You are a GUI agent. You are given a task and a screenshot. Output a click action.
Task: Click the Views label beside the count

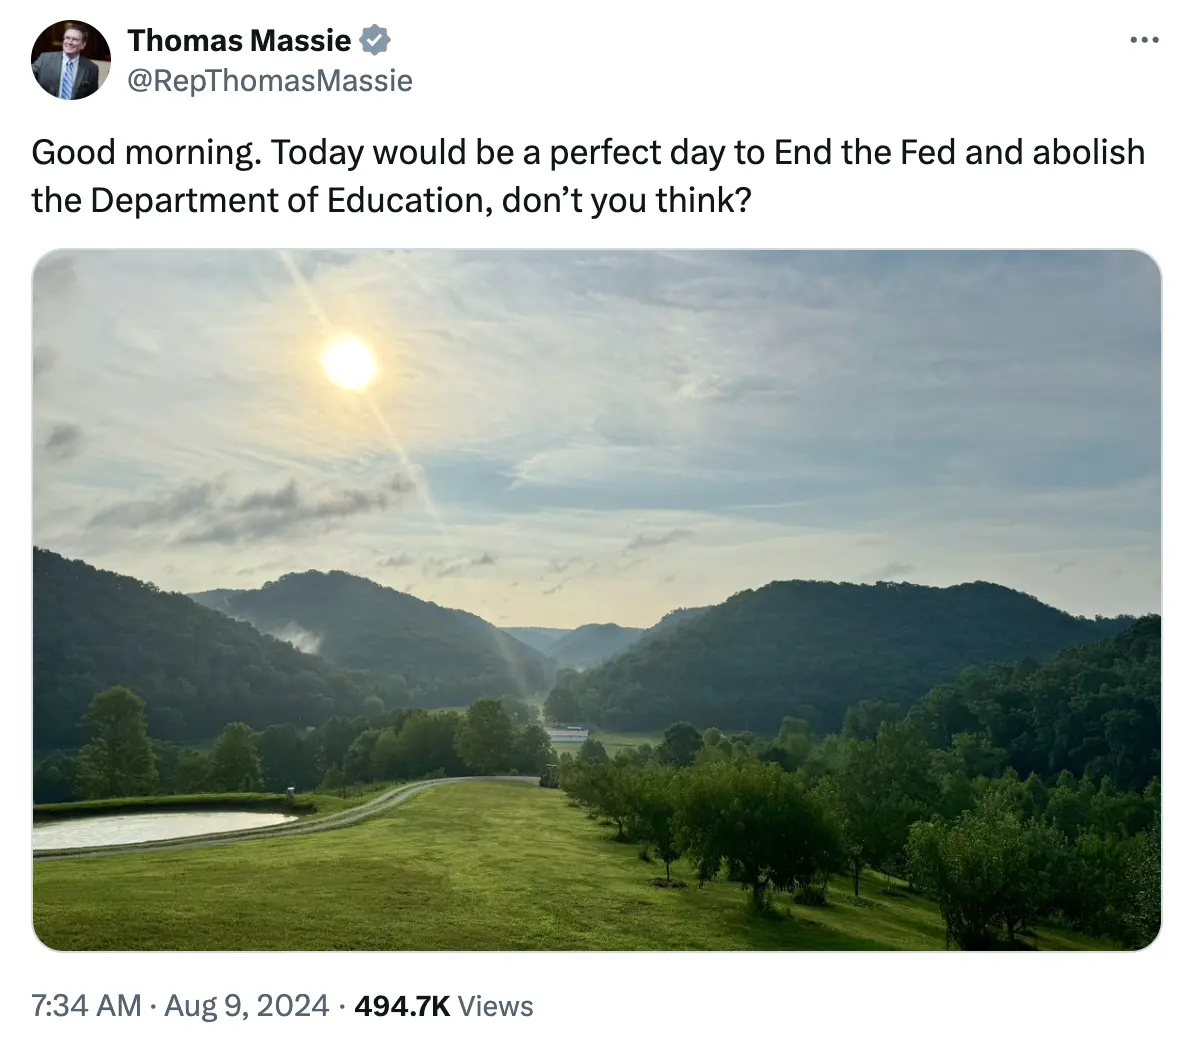click(x=496, y=1006)
